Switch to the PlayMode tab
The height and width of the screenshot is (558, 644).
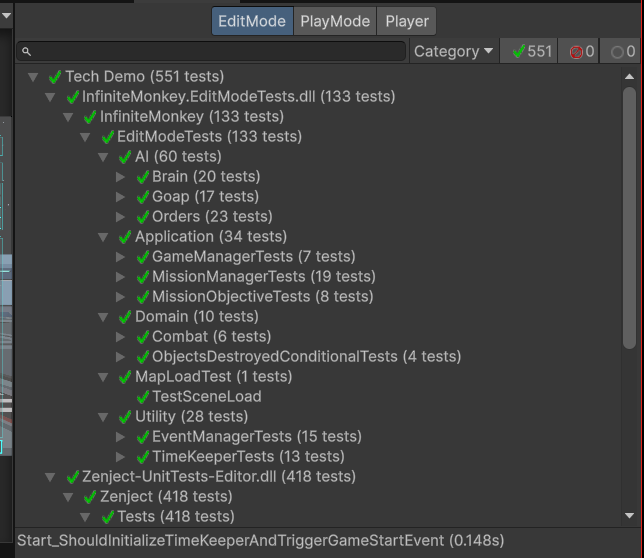coord(335,21)
